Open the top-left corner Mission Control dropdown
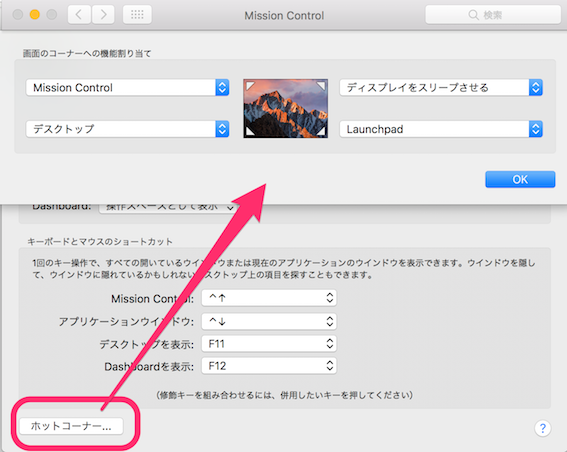 click(x=127, y=88)
